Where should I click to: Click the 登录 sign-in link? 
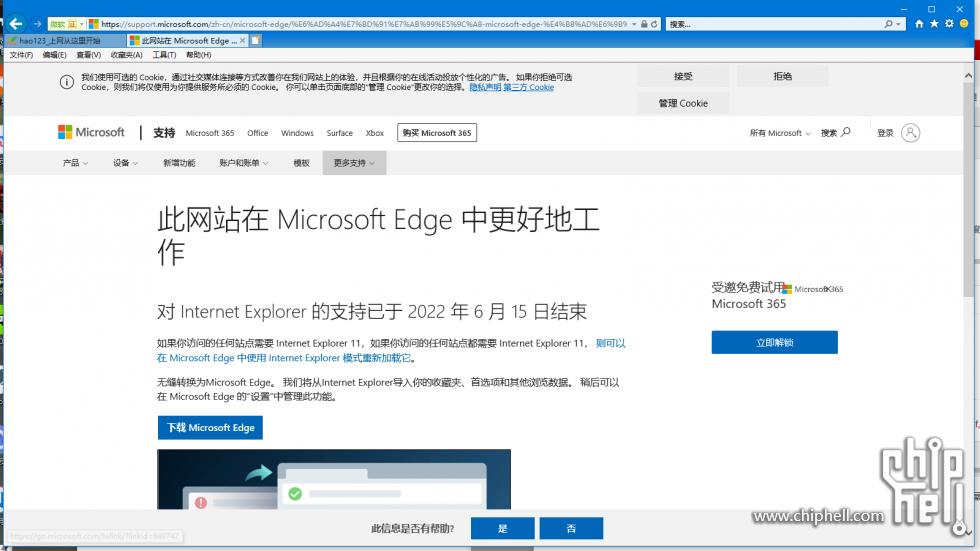pos(885,133)
